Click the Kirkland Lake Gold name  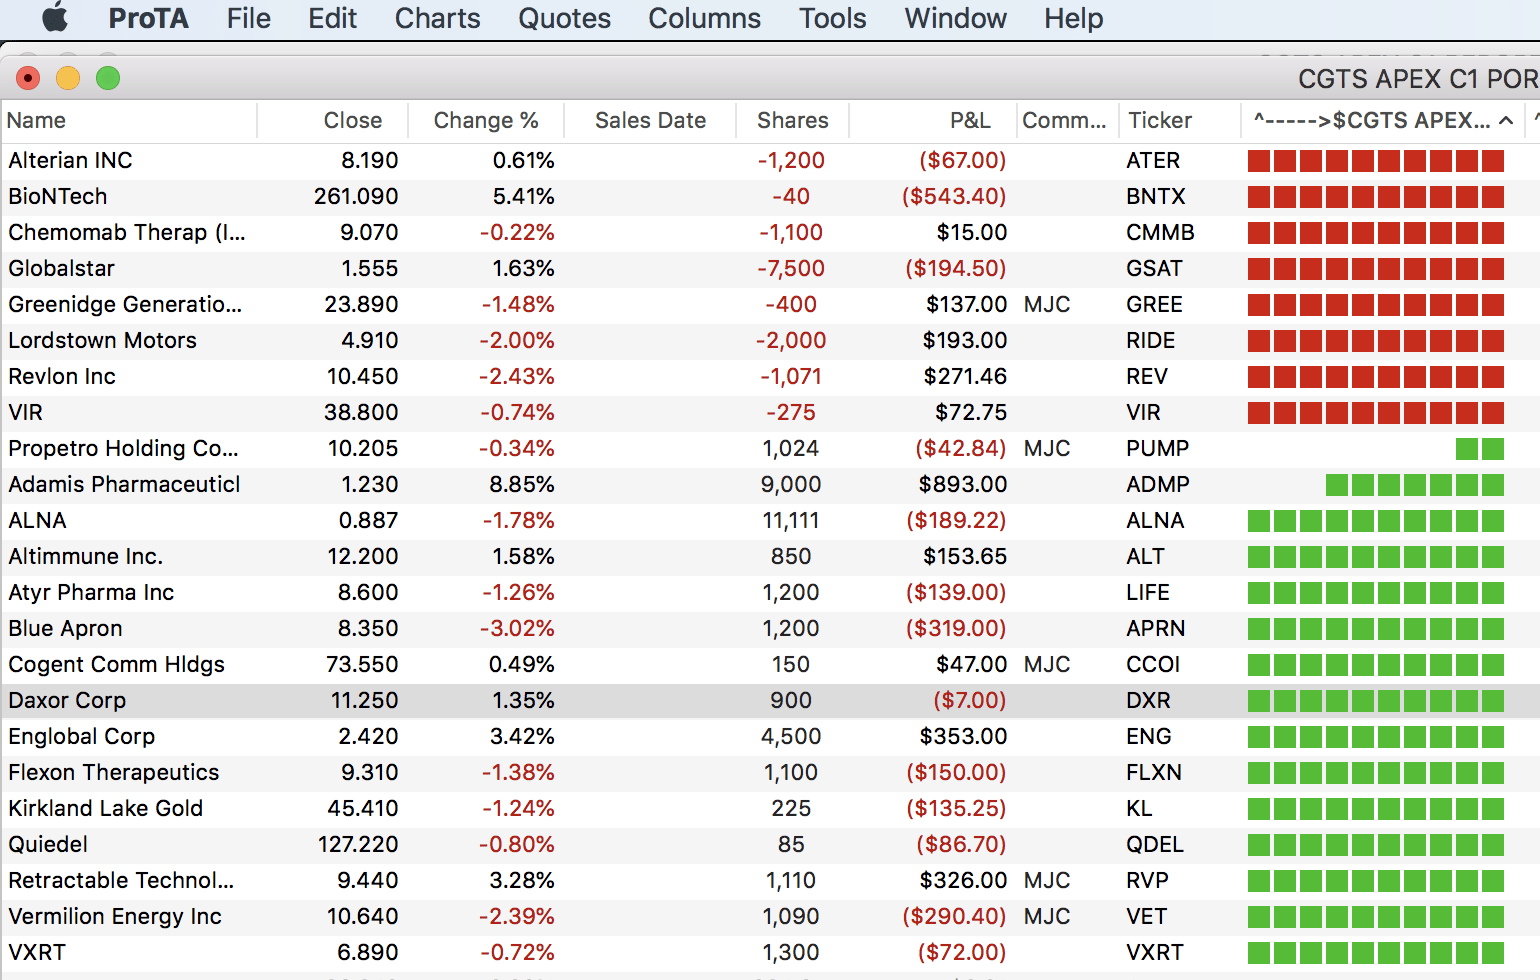pos(106,809)
